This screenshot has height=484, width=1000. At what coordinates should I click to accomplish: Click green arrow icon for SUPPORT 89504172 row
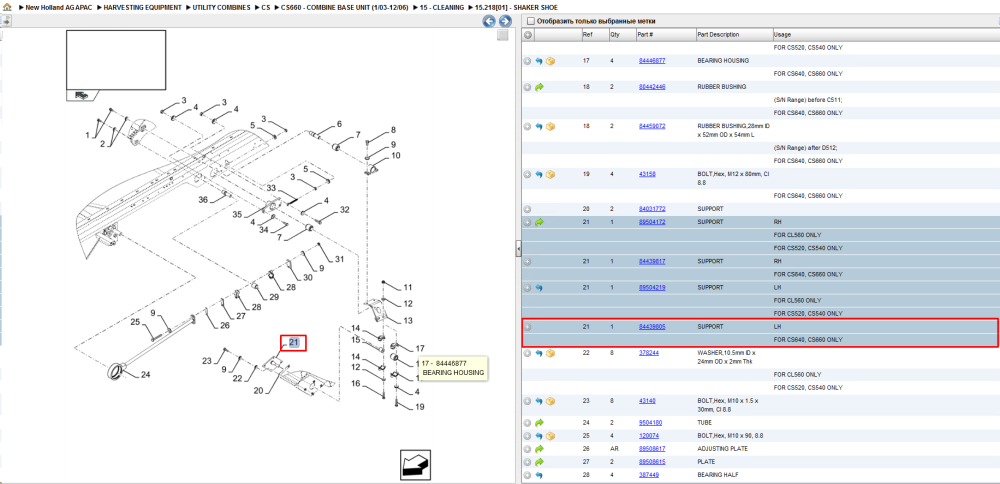[539, 222]
